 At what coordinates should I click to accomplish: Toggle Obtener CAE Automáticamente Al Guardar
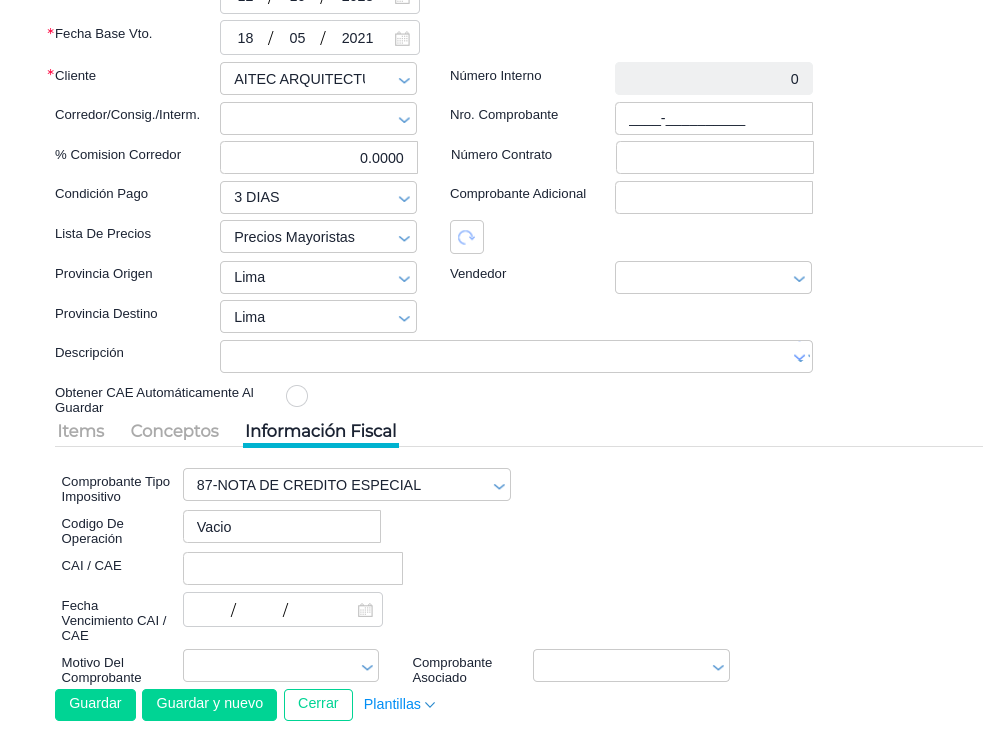(x=297, y=396)
